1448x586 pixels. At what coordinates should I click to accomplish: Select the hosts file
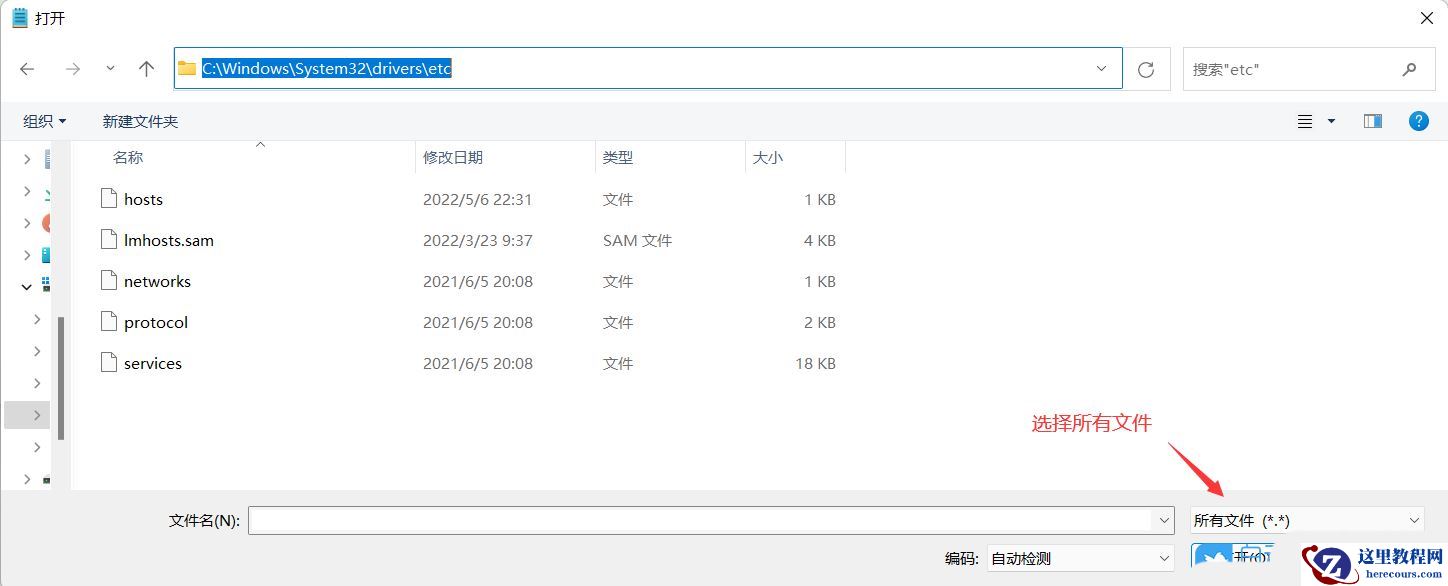click(x=143, y=199)
